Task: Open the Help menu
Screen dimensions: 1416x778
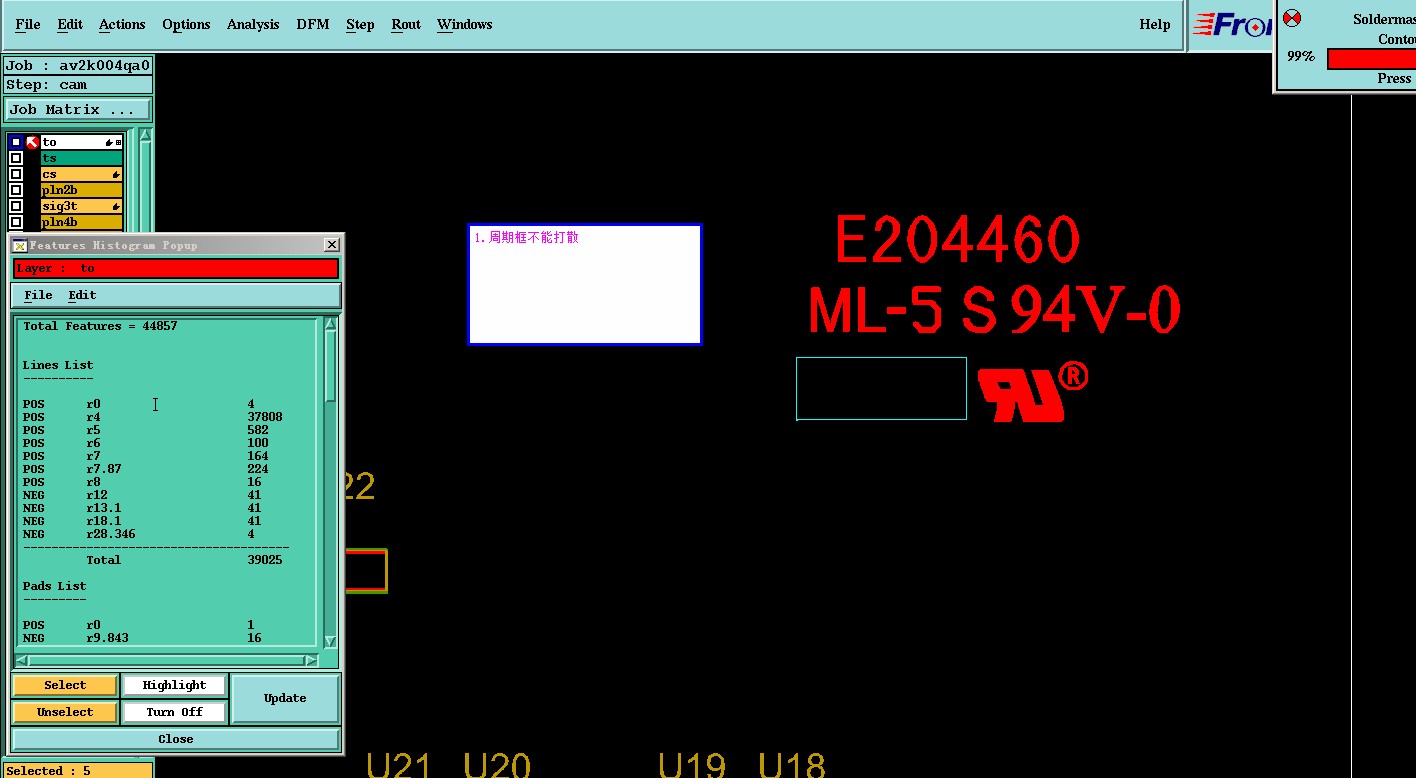Action: tap(1155, 24)
